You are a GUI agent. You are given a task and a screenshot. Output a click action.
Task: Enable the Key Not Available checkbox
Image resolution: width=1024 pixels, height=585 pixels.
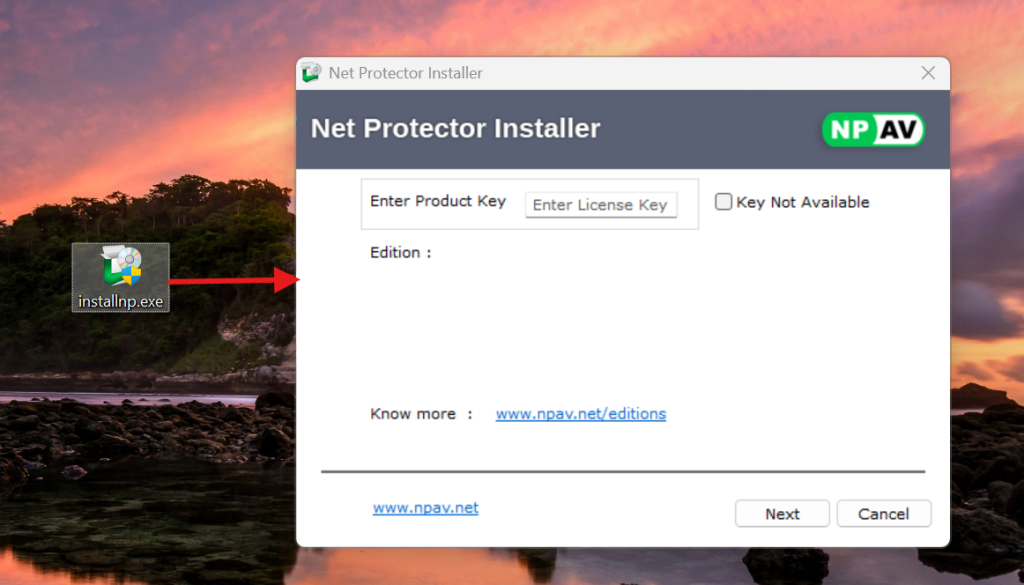point(724,202)
